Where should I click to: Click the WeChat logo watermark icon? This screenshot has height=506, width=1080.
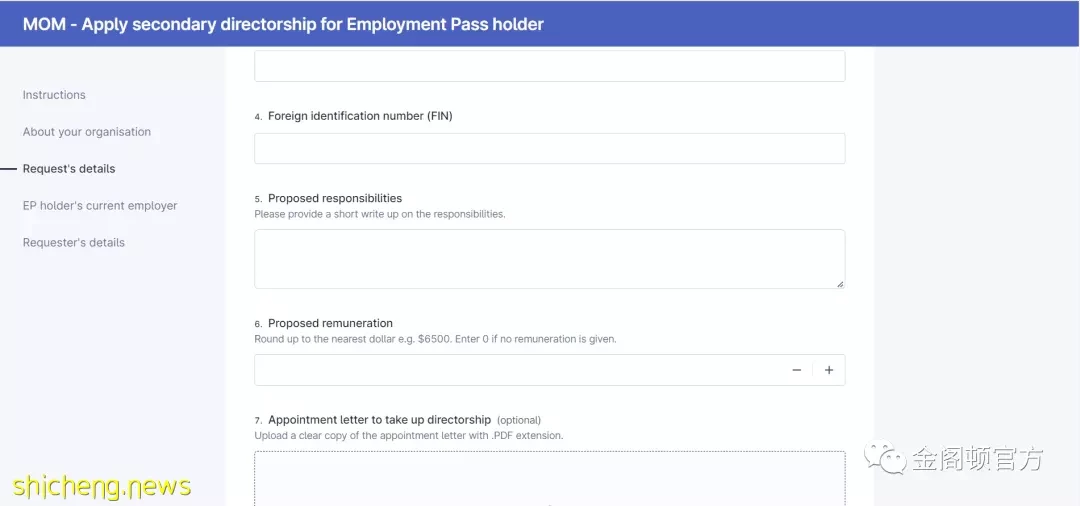[886, 457]
